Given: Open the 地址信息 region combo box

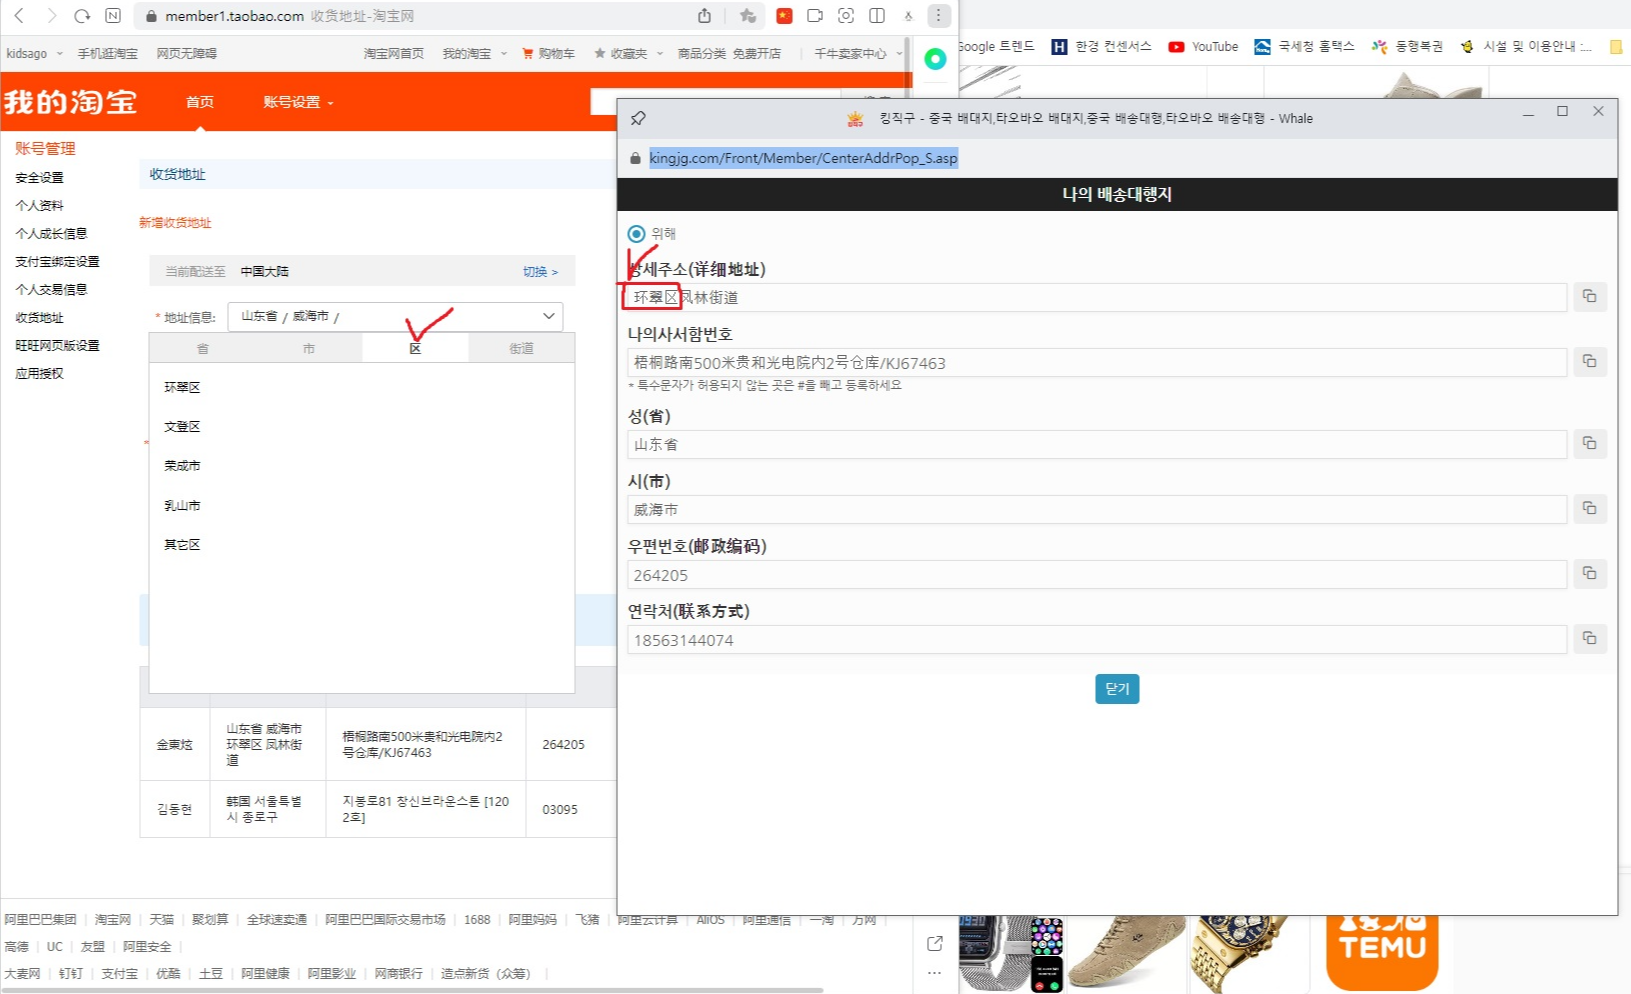Looking at the screenshot, I should point(395,316).
